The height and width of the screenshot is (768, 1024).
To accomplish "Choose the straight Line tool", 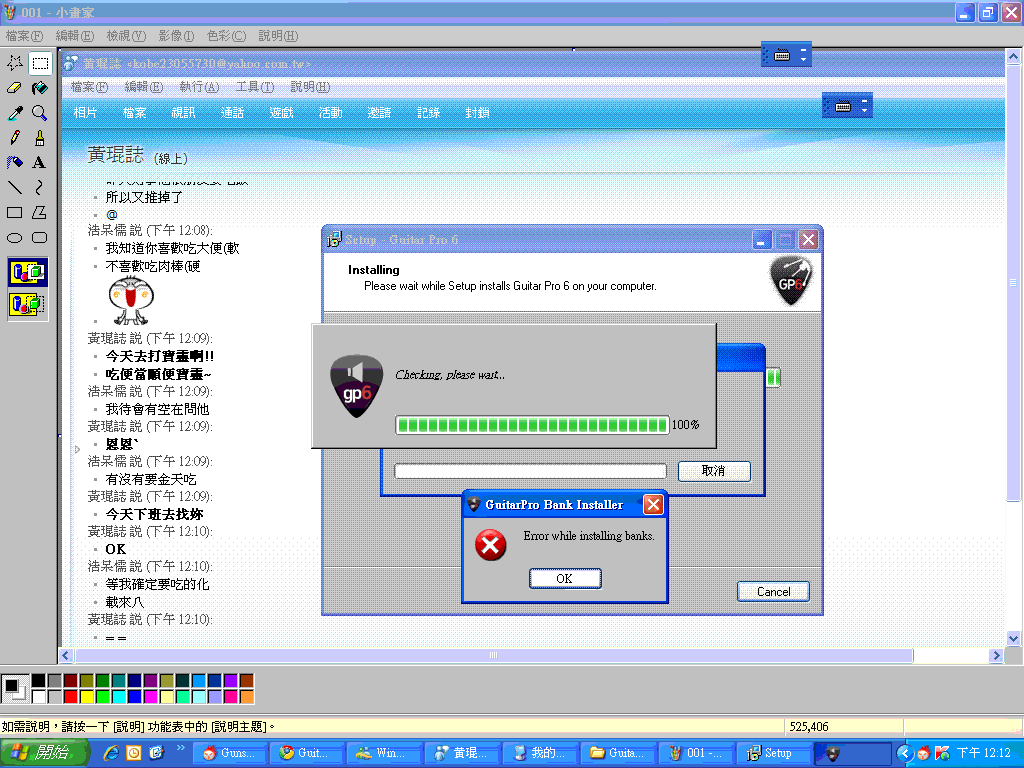I will tap(15, 187).
